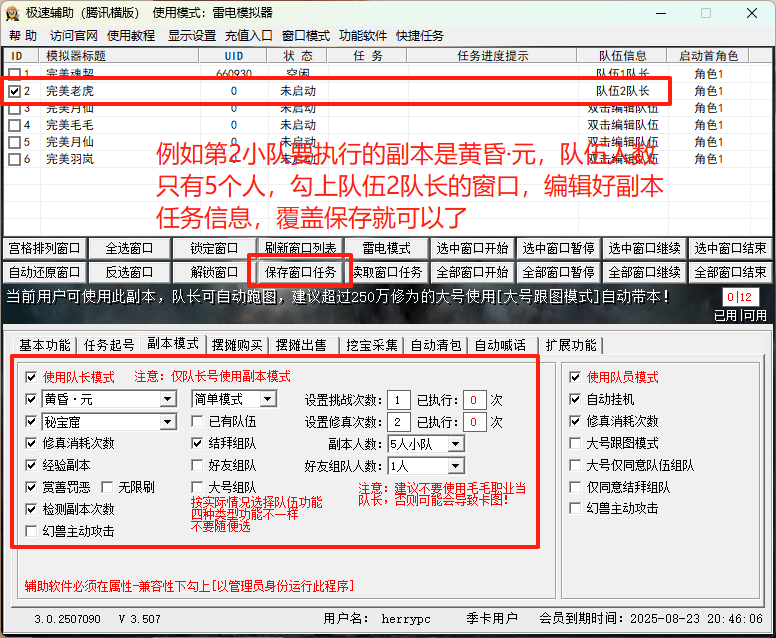
Task: Toggle the 结拜组队 checkbox
Action: [197, 443]
